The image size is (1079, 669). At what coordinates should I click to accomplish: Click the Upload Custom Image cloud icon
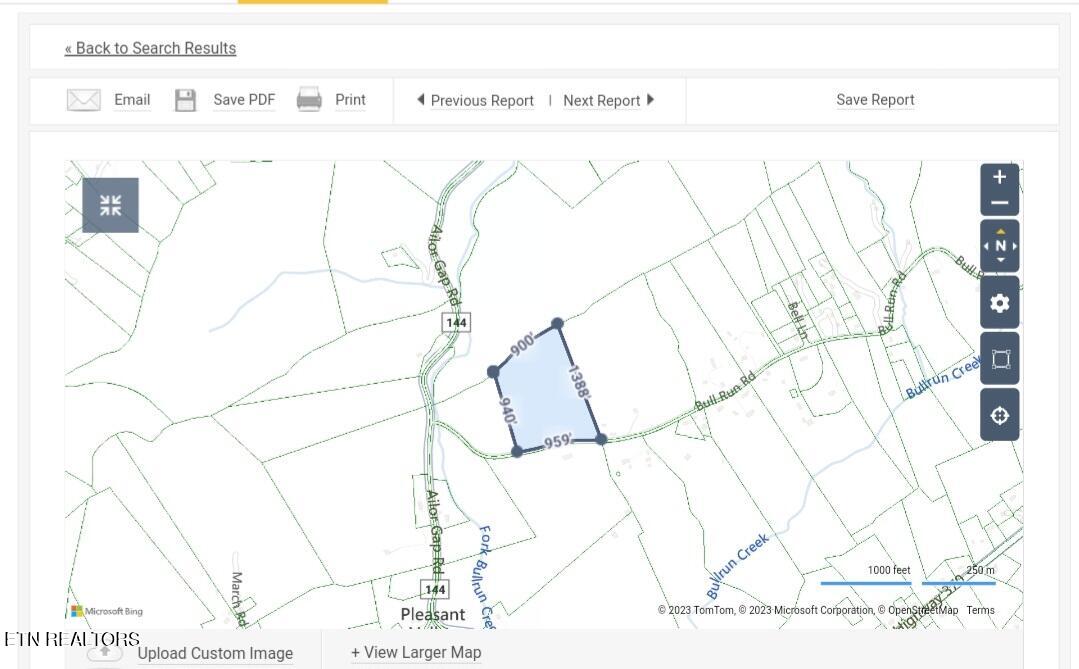[104, 652]
